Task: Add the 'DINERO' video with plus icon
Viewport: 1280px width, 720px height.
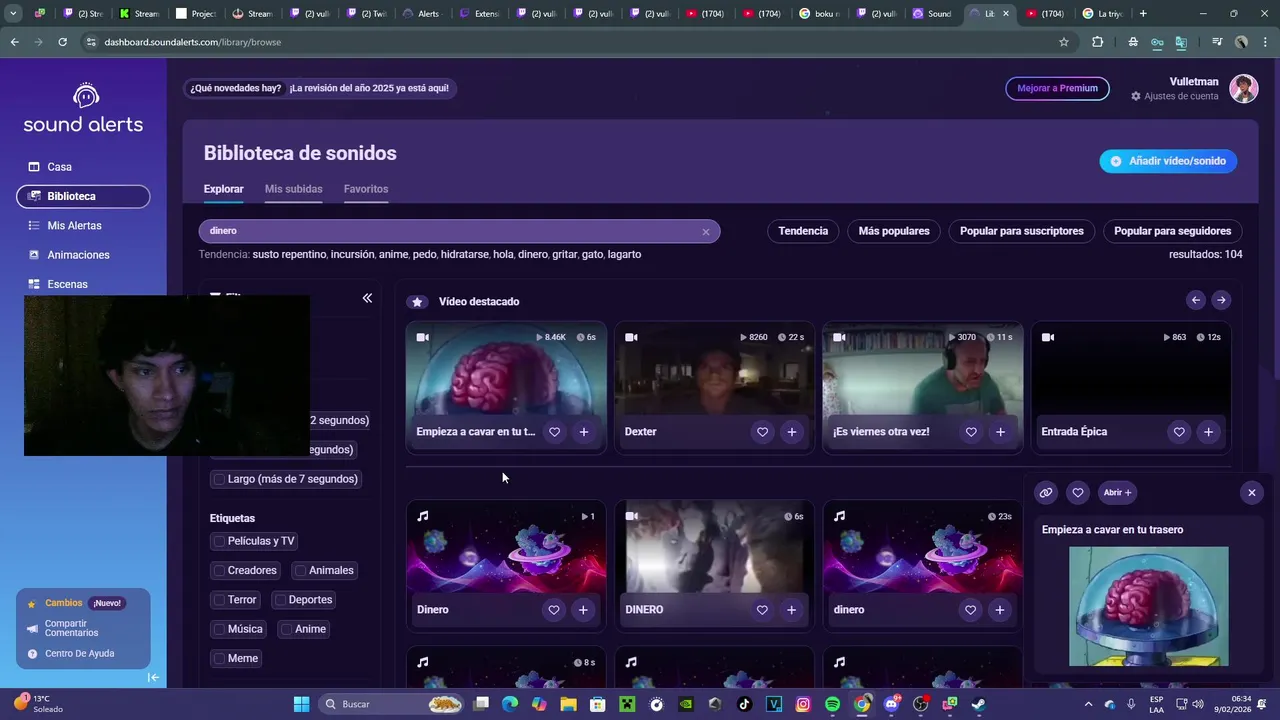Action: tap(792, 610)
